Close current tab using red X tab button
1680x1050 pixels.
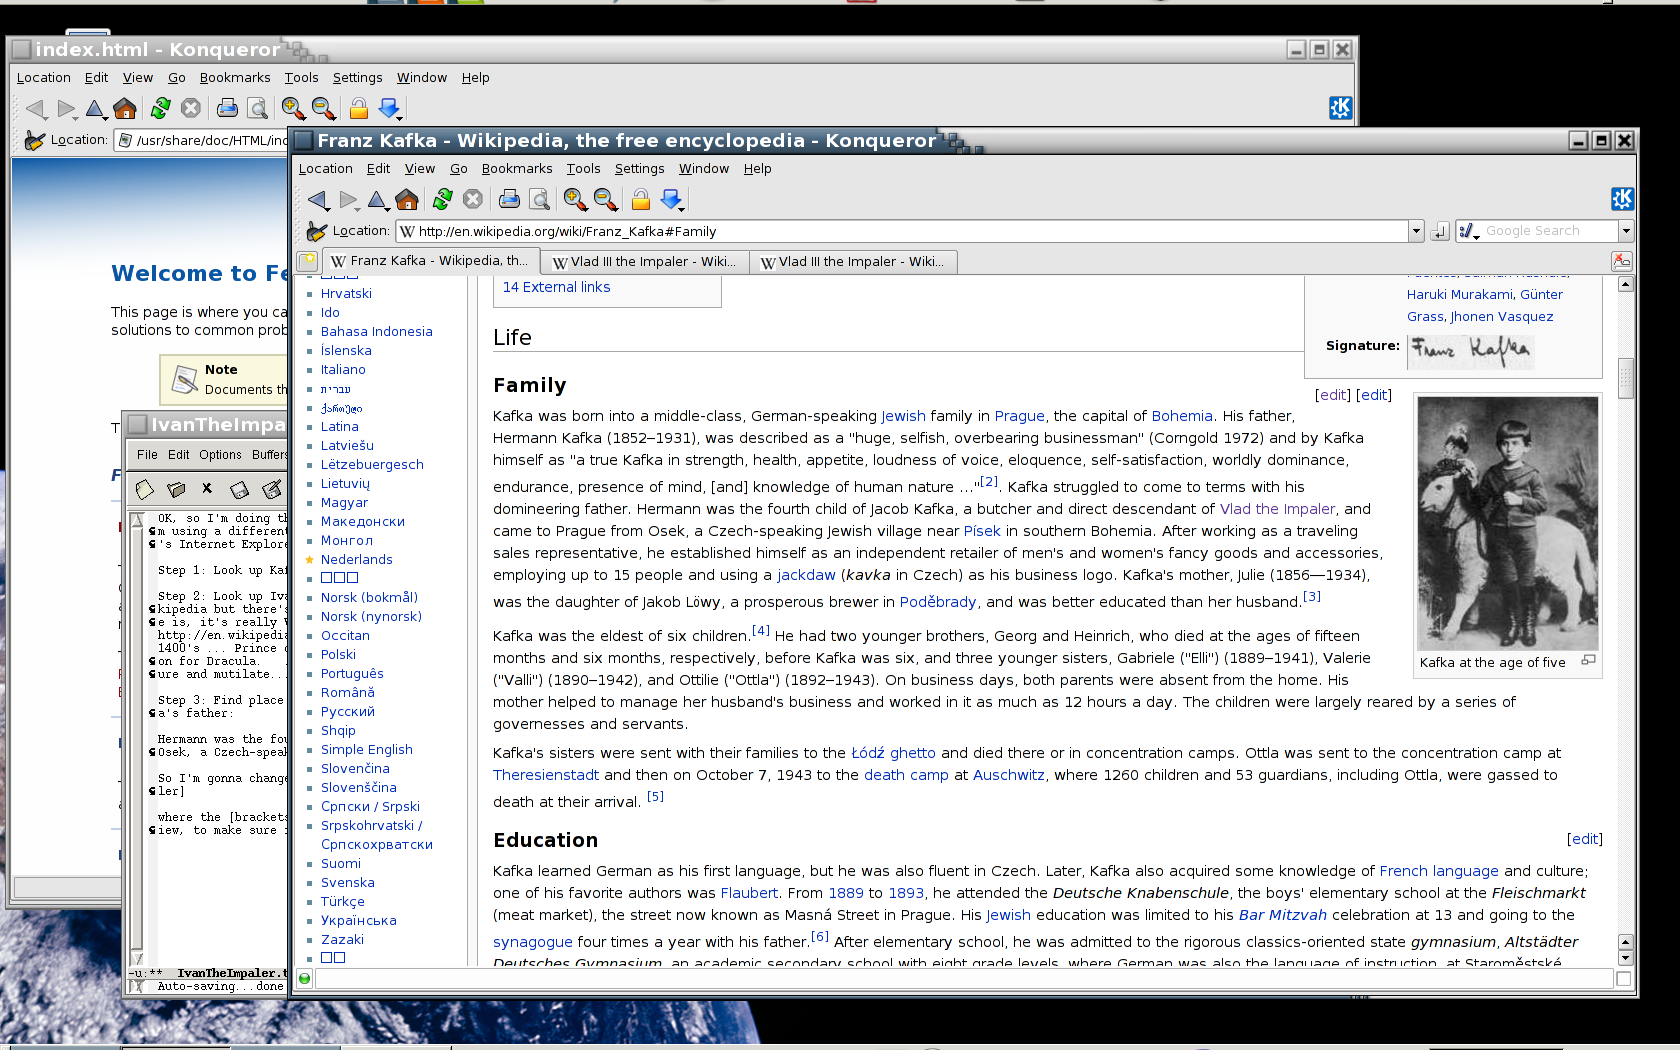(1622, 261)
